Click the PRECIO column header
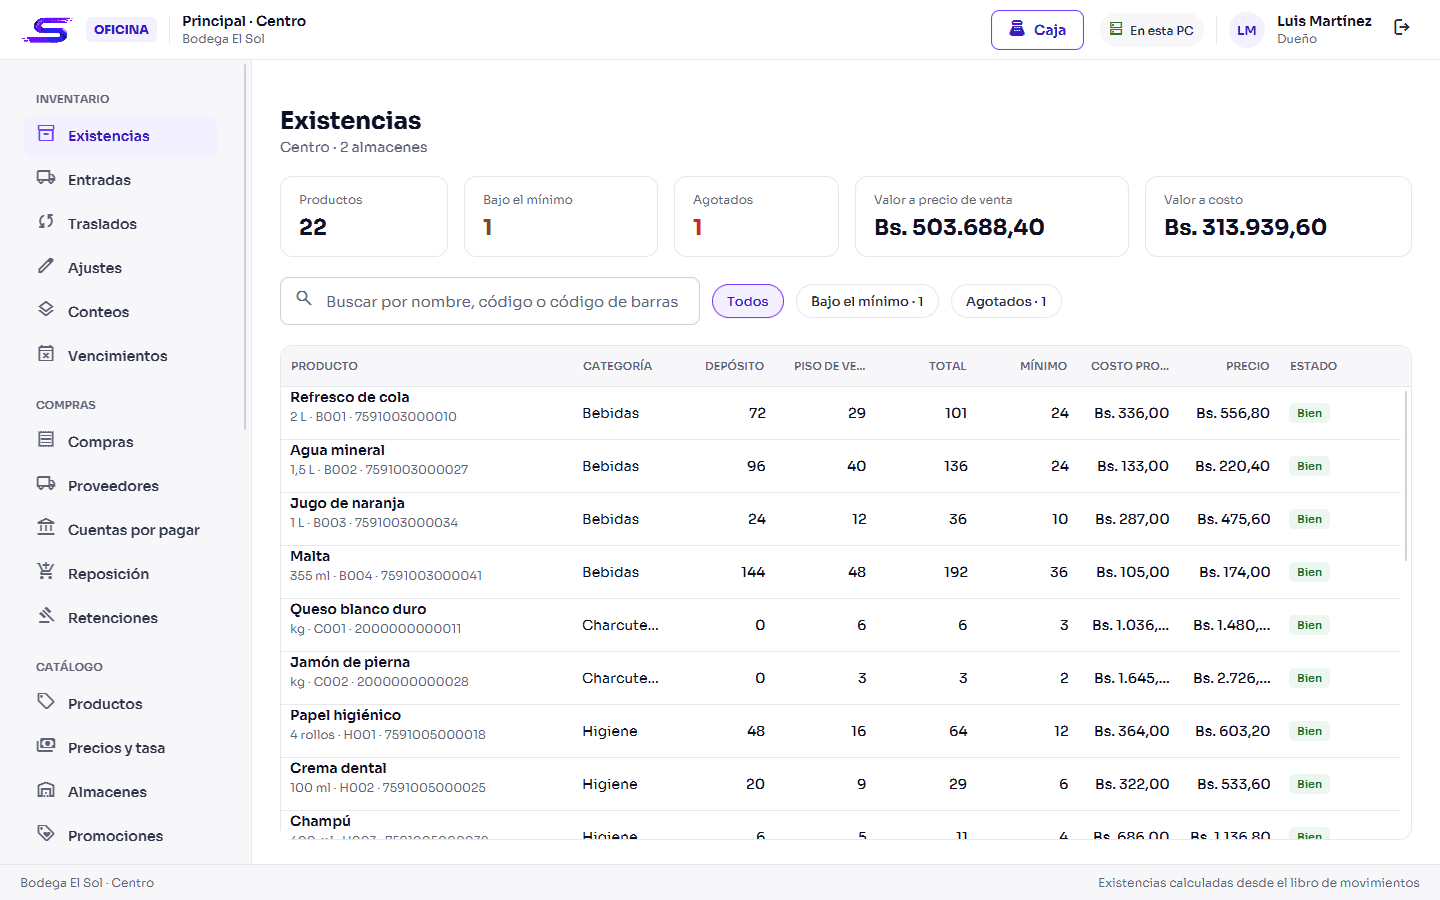Screen dimensions: 1440x900 (1247, 366)
